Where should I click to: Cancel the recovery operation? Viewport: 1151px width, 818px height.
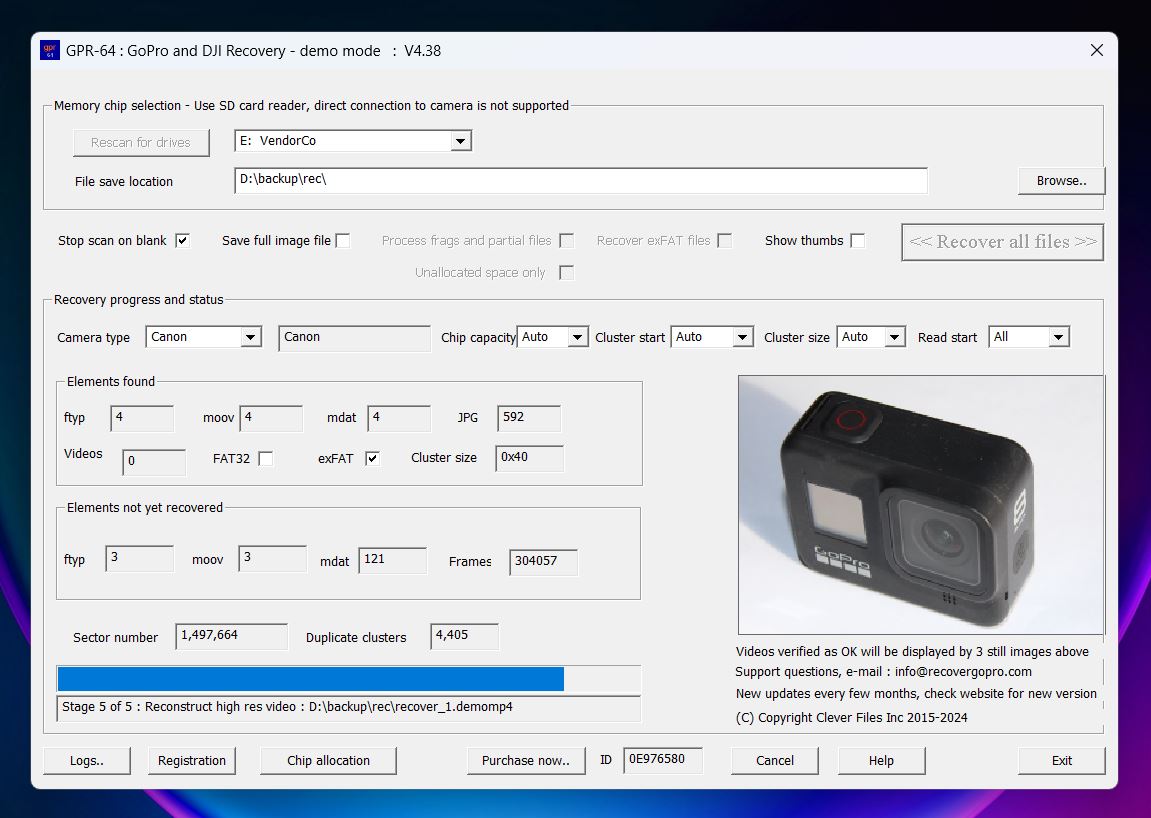(x=774, y=761)
